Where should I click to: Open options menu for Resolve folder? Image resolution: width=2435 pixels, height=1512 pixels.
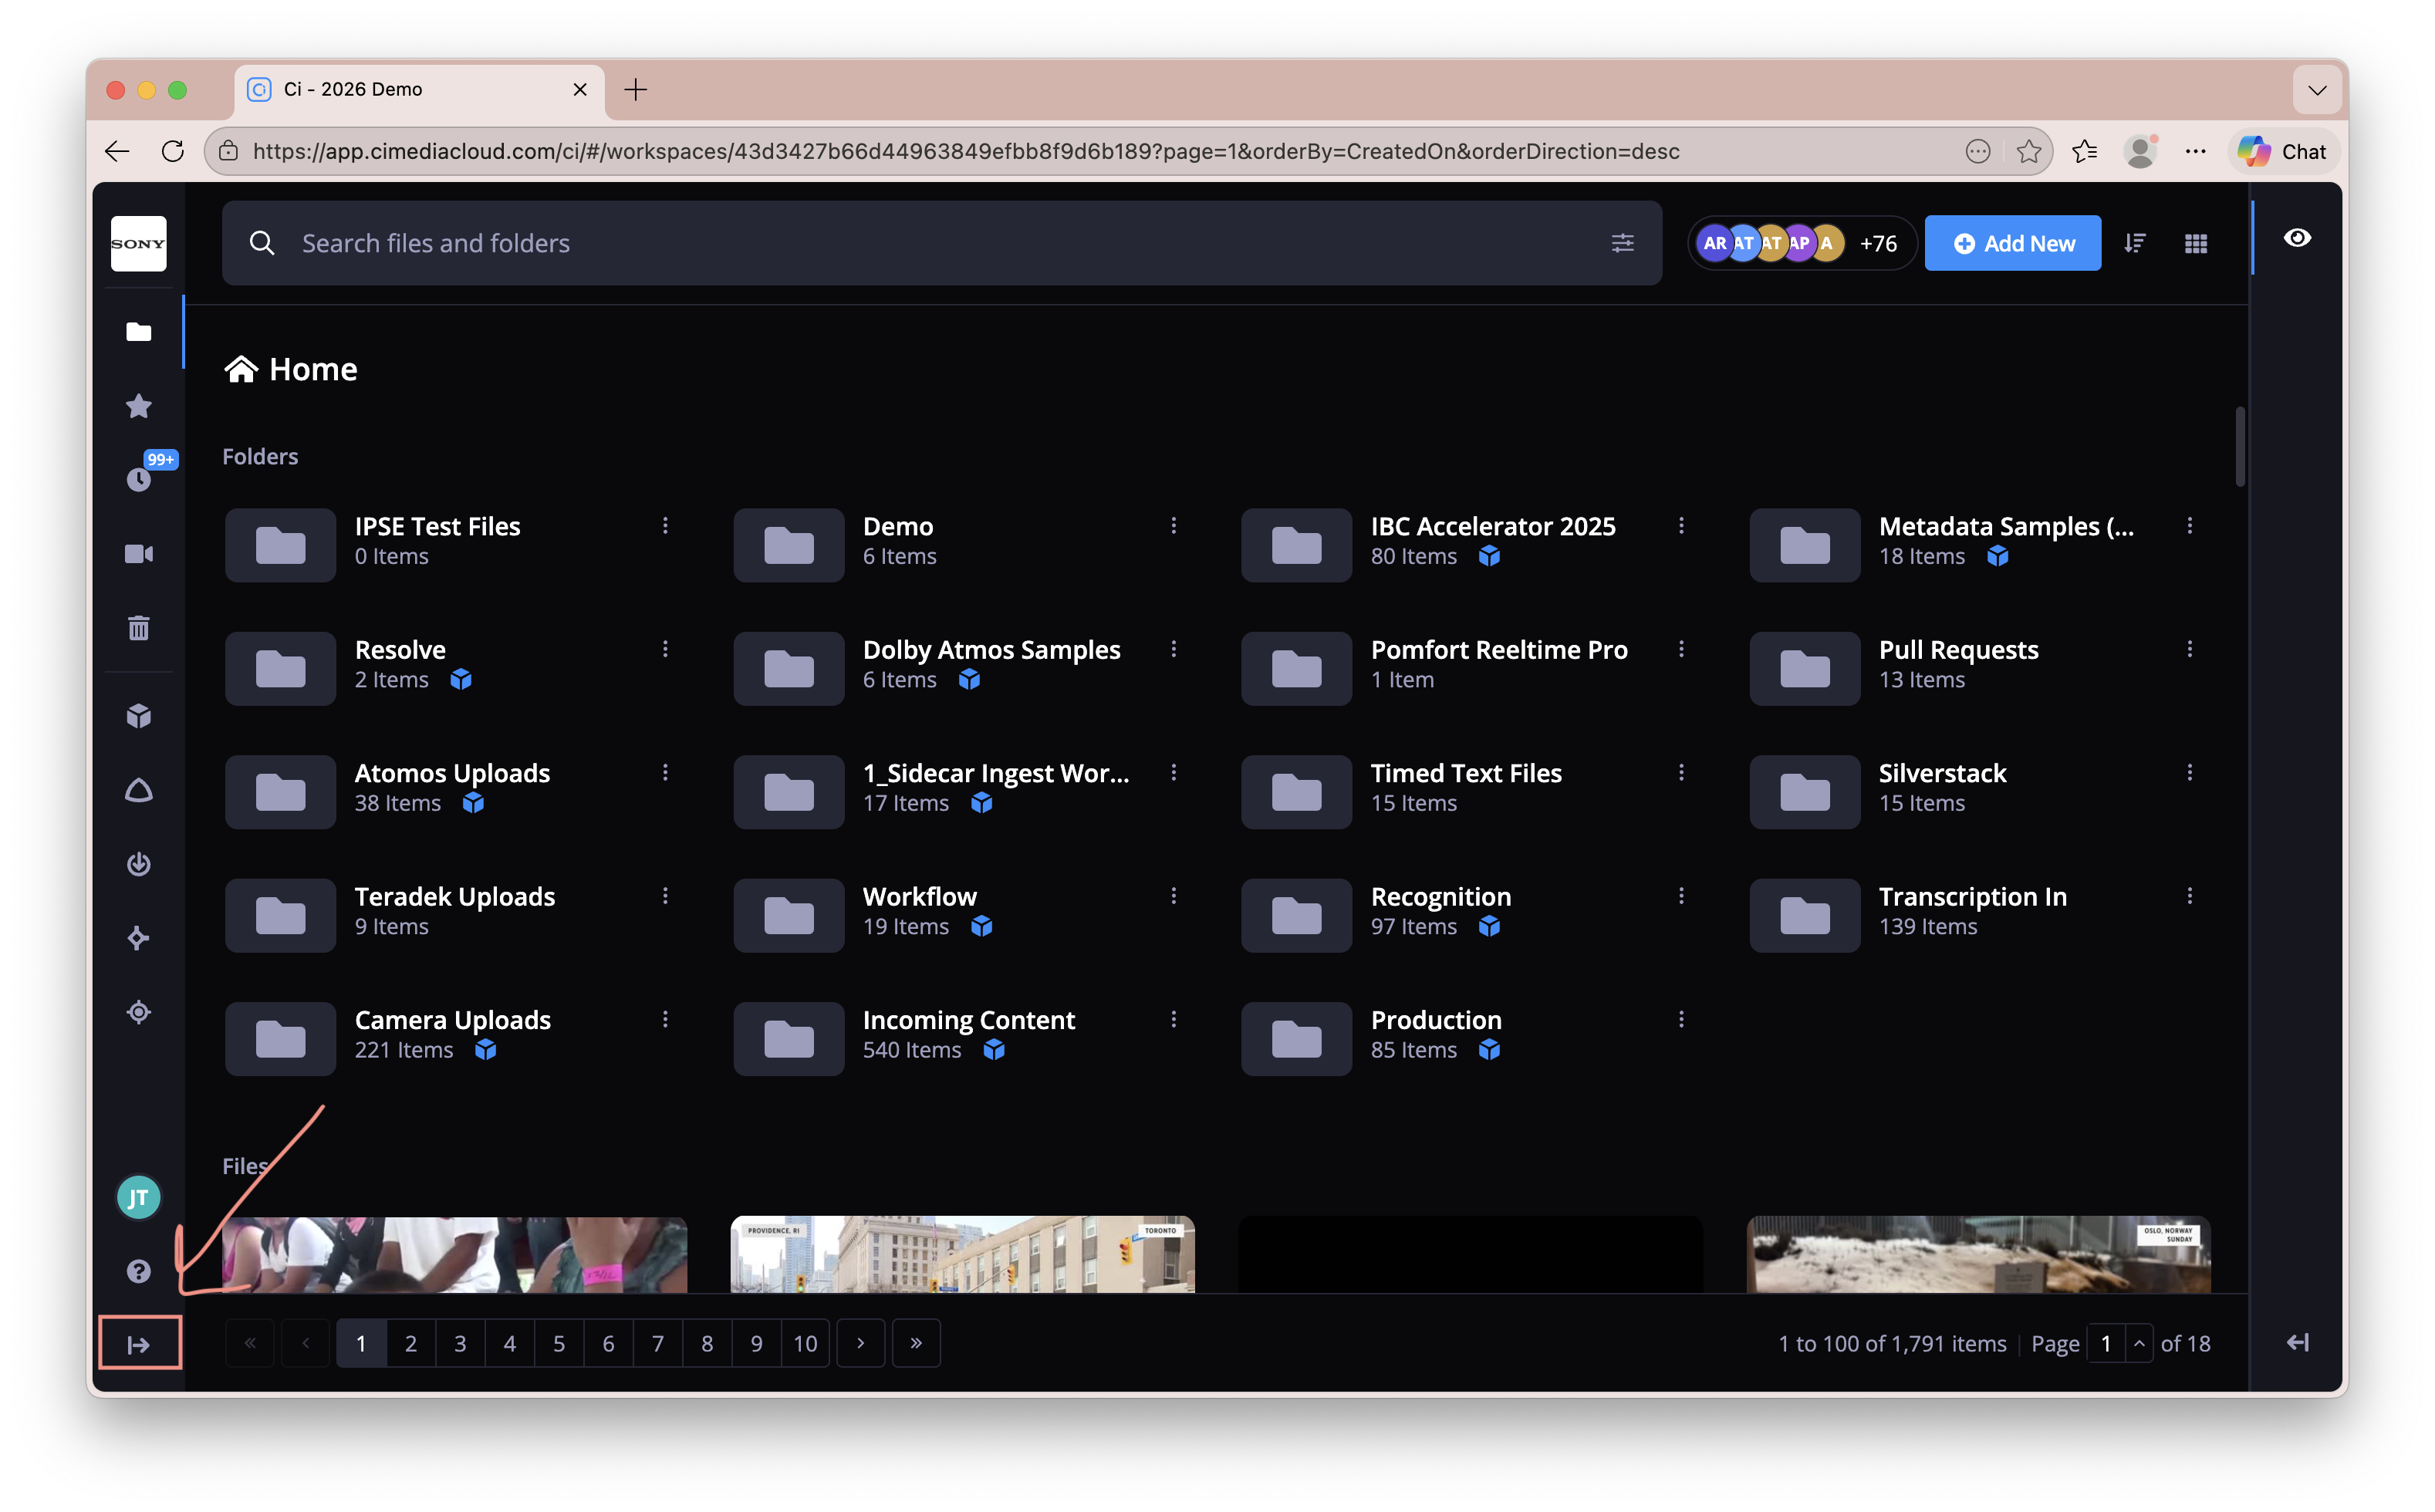coord(665,650)
